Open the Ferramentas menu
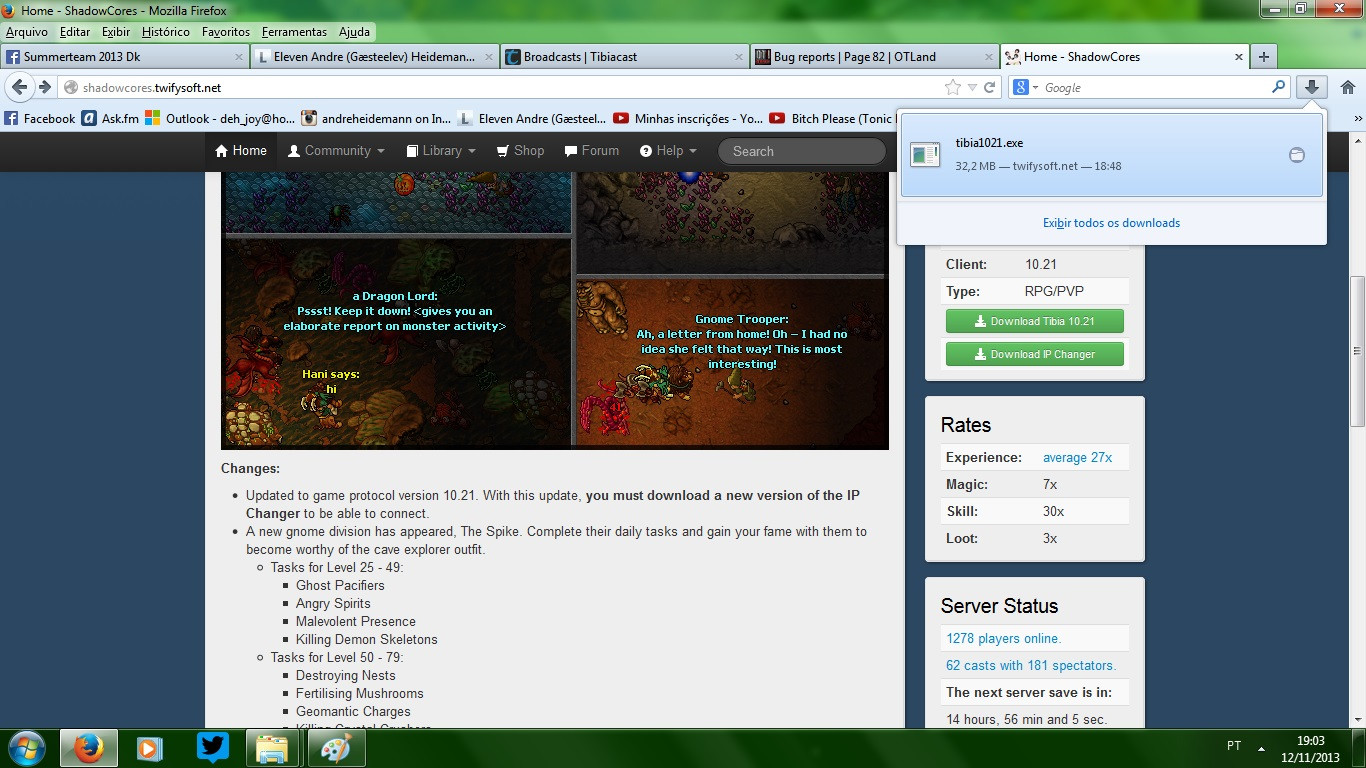The height and width of the screenshot is (768, 1366). point(294,32)
